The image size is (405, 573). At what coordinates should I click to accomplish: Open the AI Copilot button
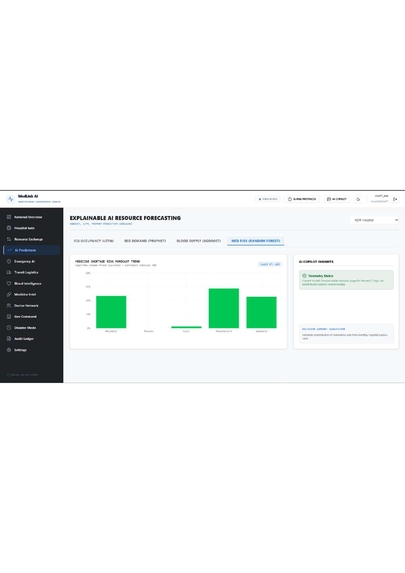coord(336,199)
